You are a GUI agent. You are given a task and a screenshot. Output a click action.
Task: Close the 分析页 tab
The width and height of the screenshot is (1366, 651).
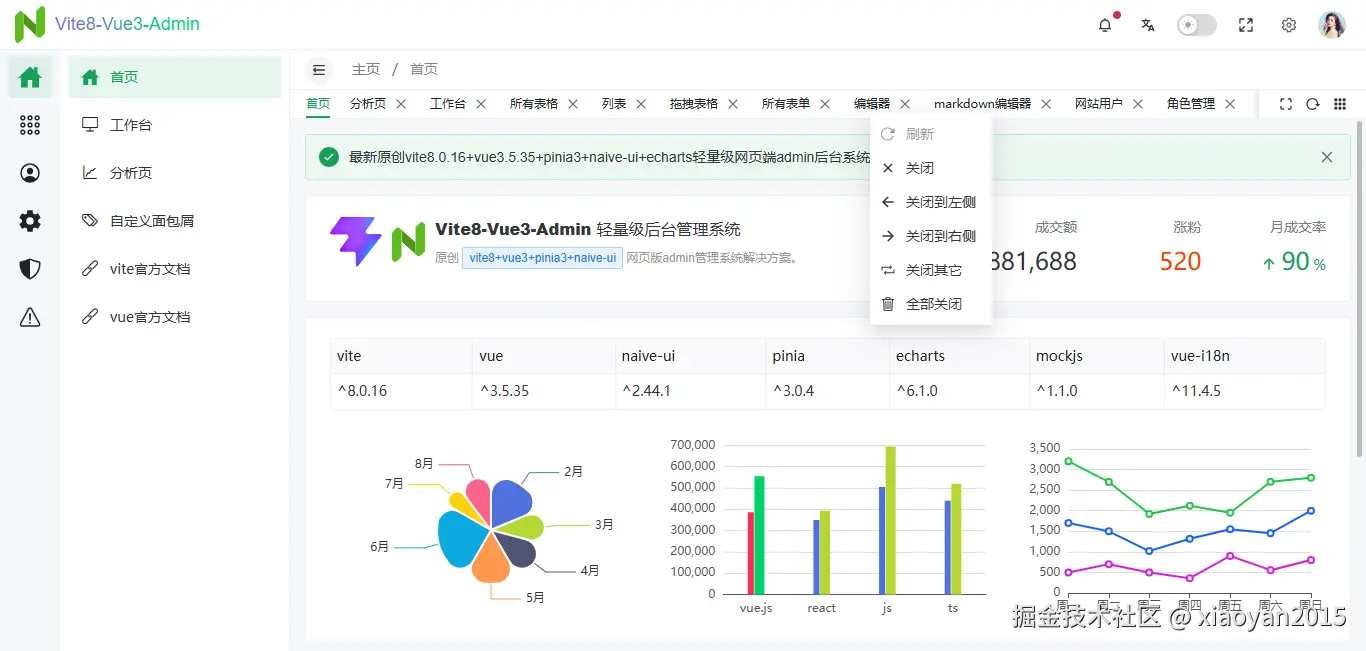pyautogui.click(x=401, y=103)
